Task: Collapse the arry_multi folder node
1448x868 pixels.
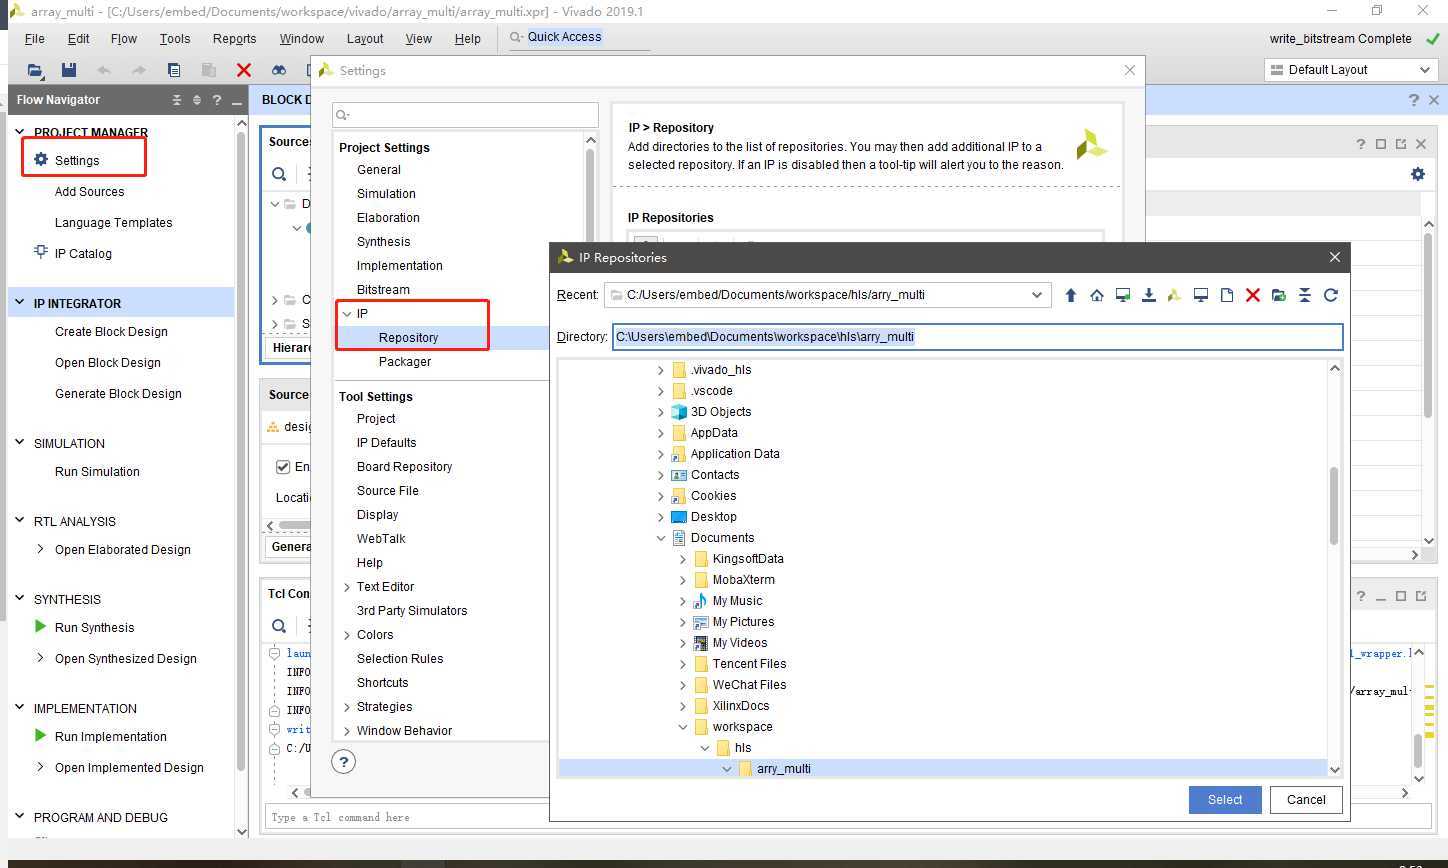Action: pyautogui.click(x=727, y=769)
